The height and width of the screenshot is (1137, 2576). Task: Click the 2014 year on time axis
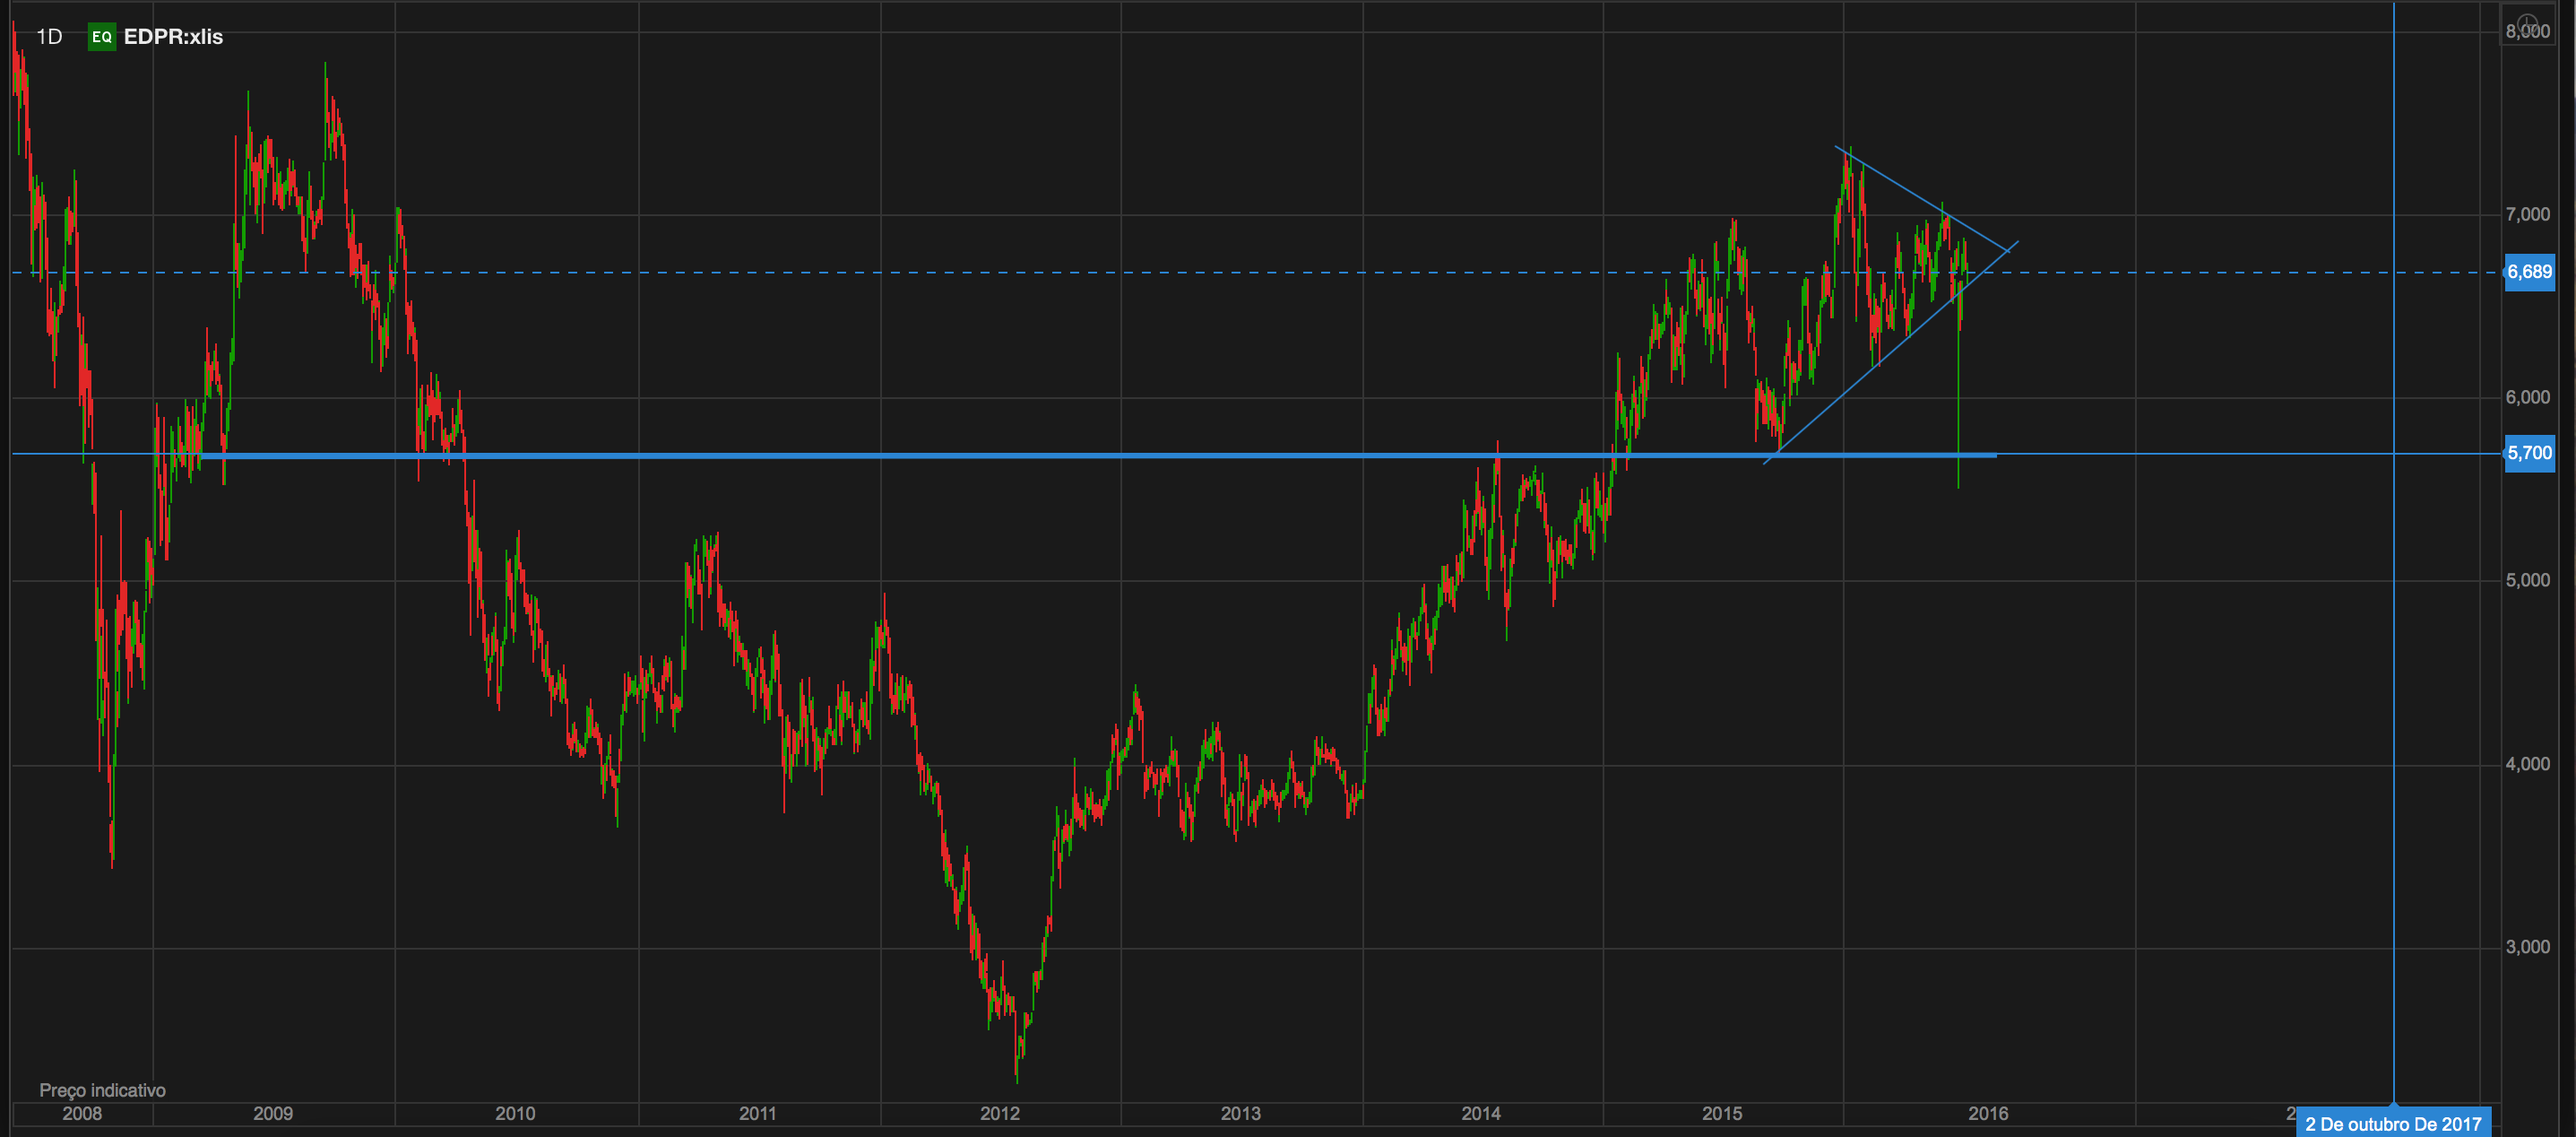[x=1481, y=1113]
